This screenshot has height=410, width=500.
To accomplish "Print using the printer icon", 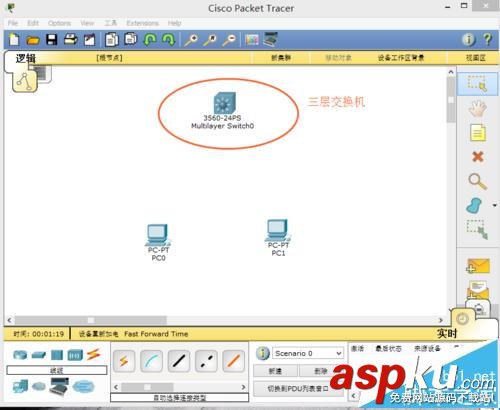I will coord(71,39).
